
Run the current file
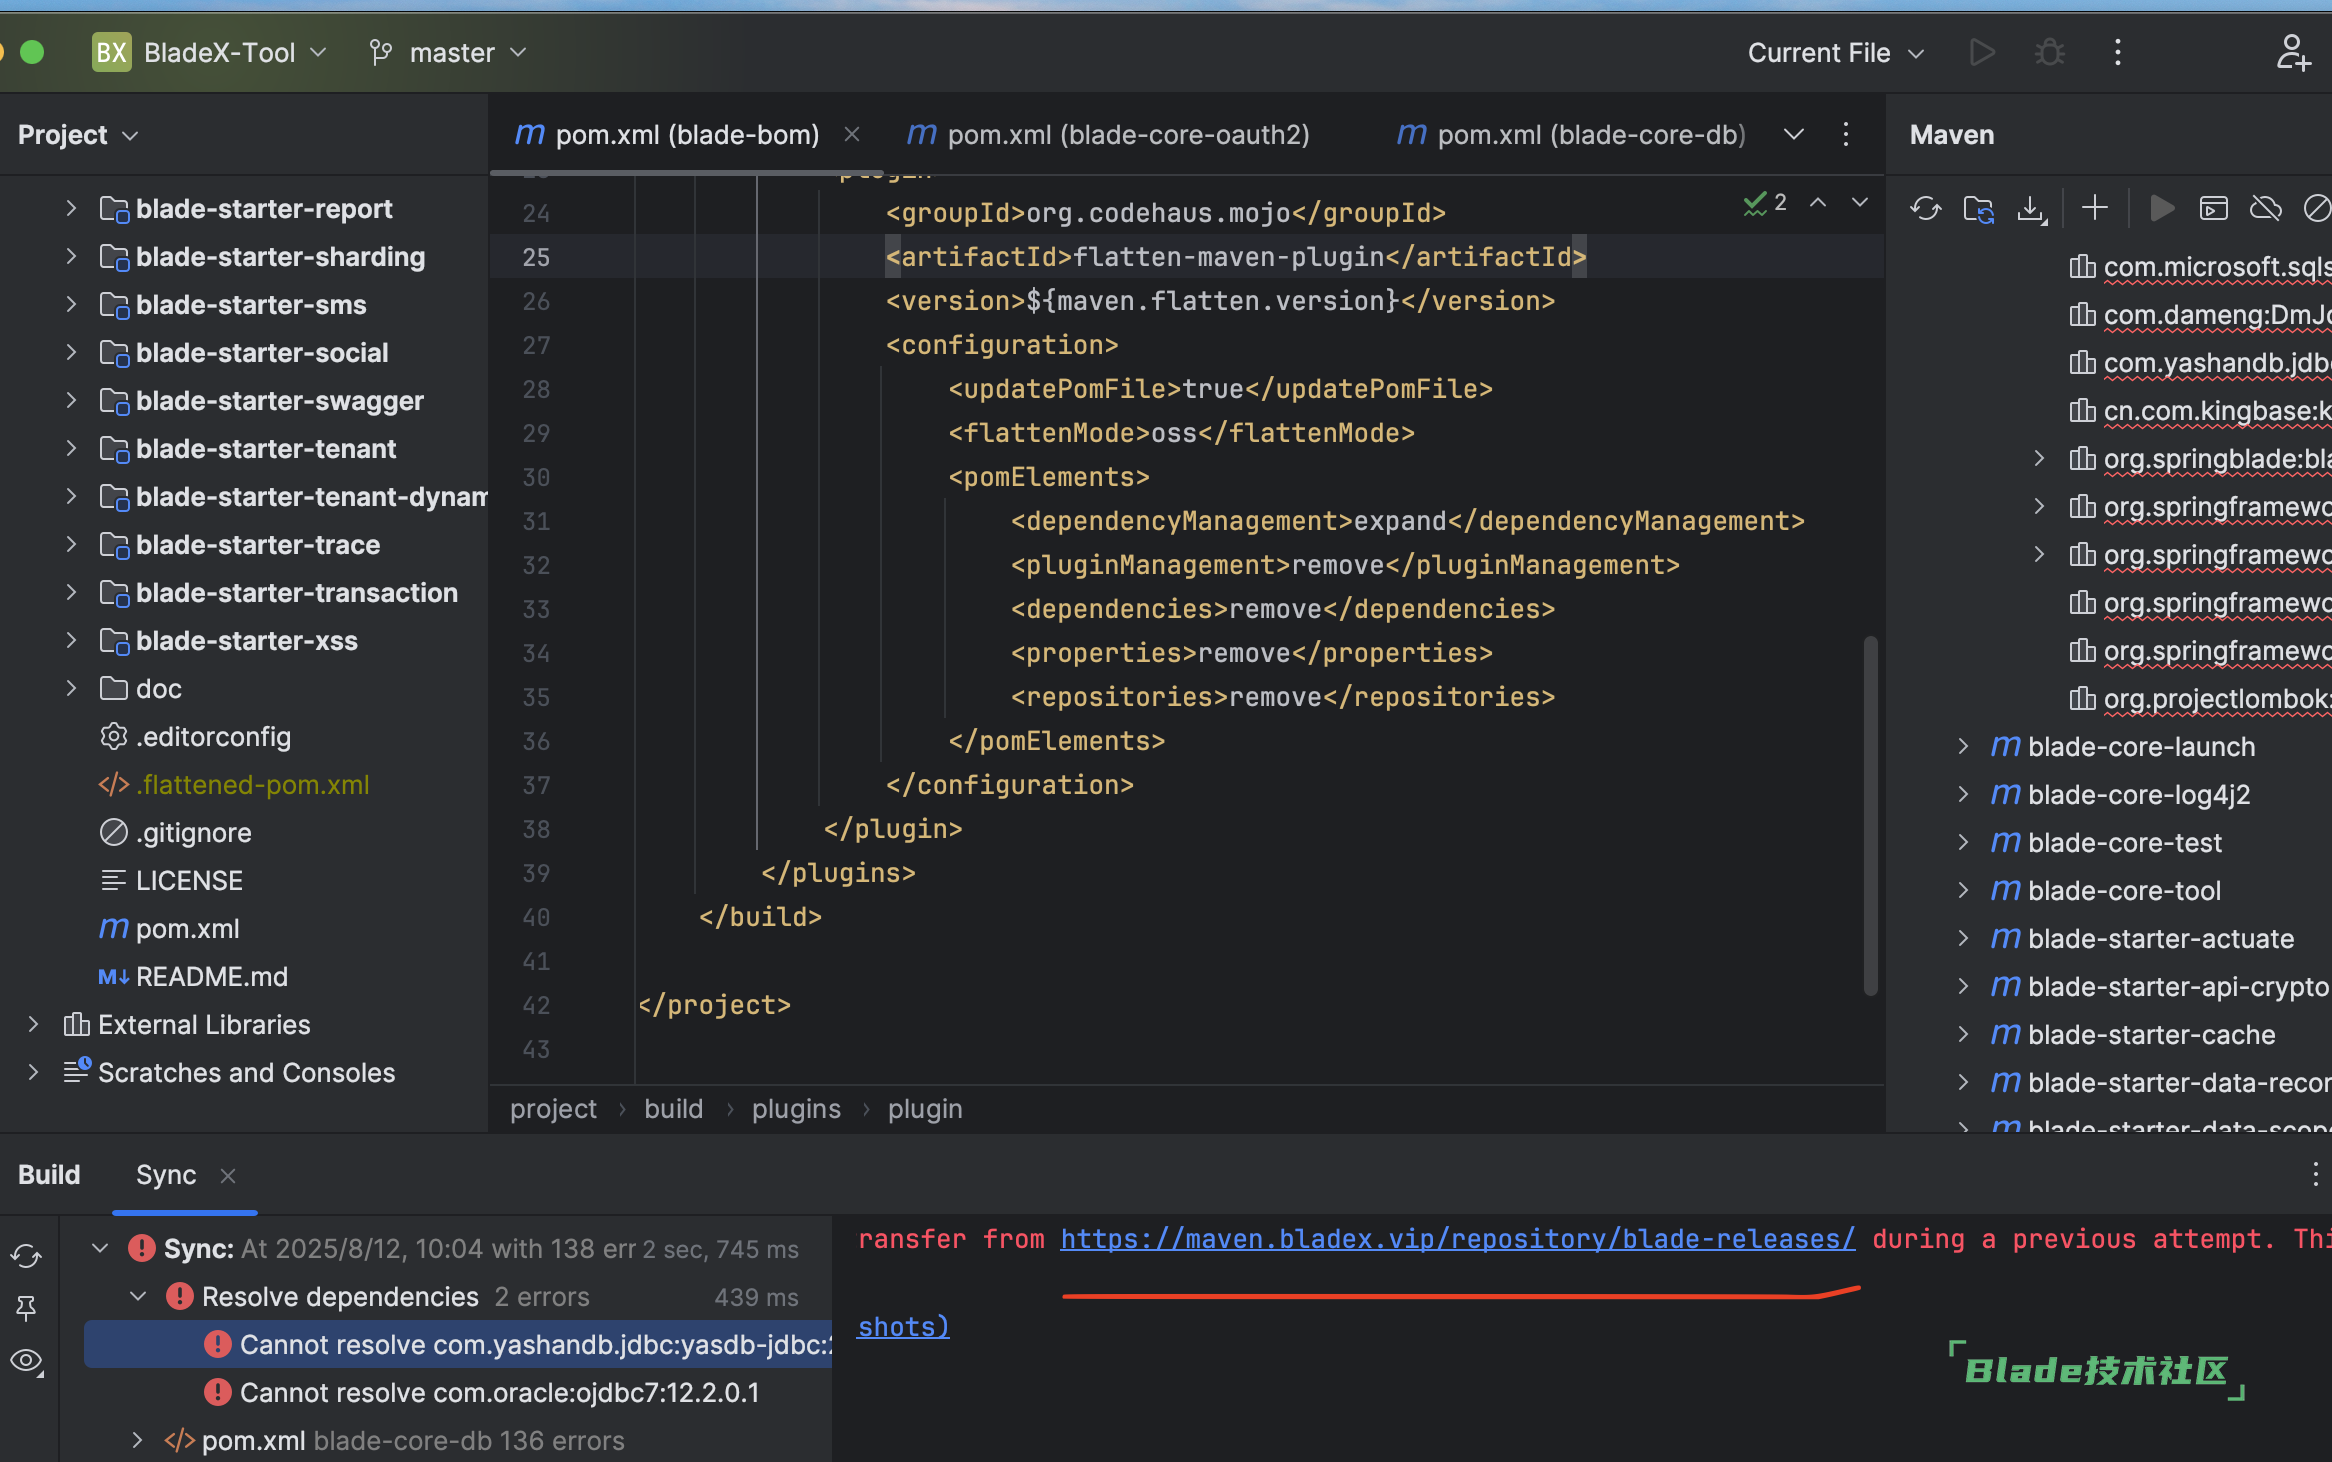tap(1981, 52)
